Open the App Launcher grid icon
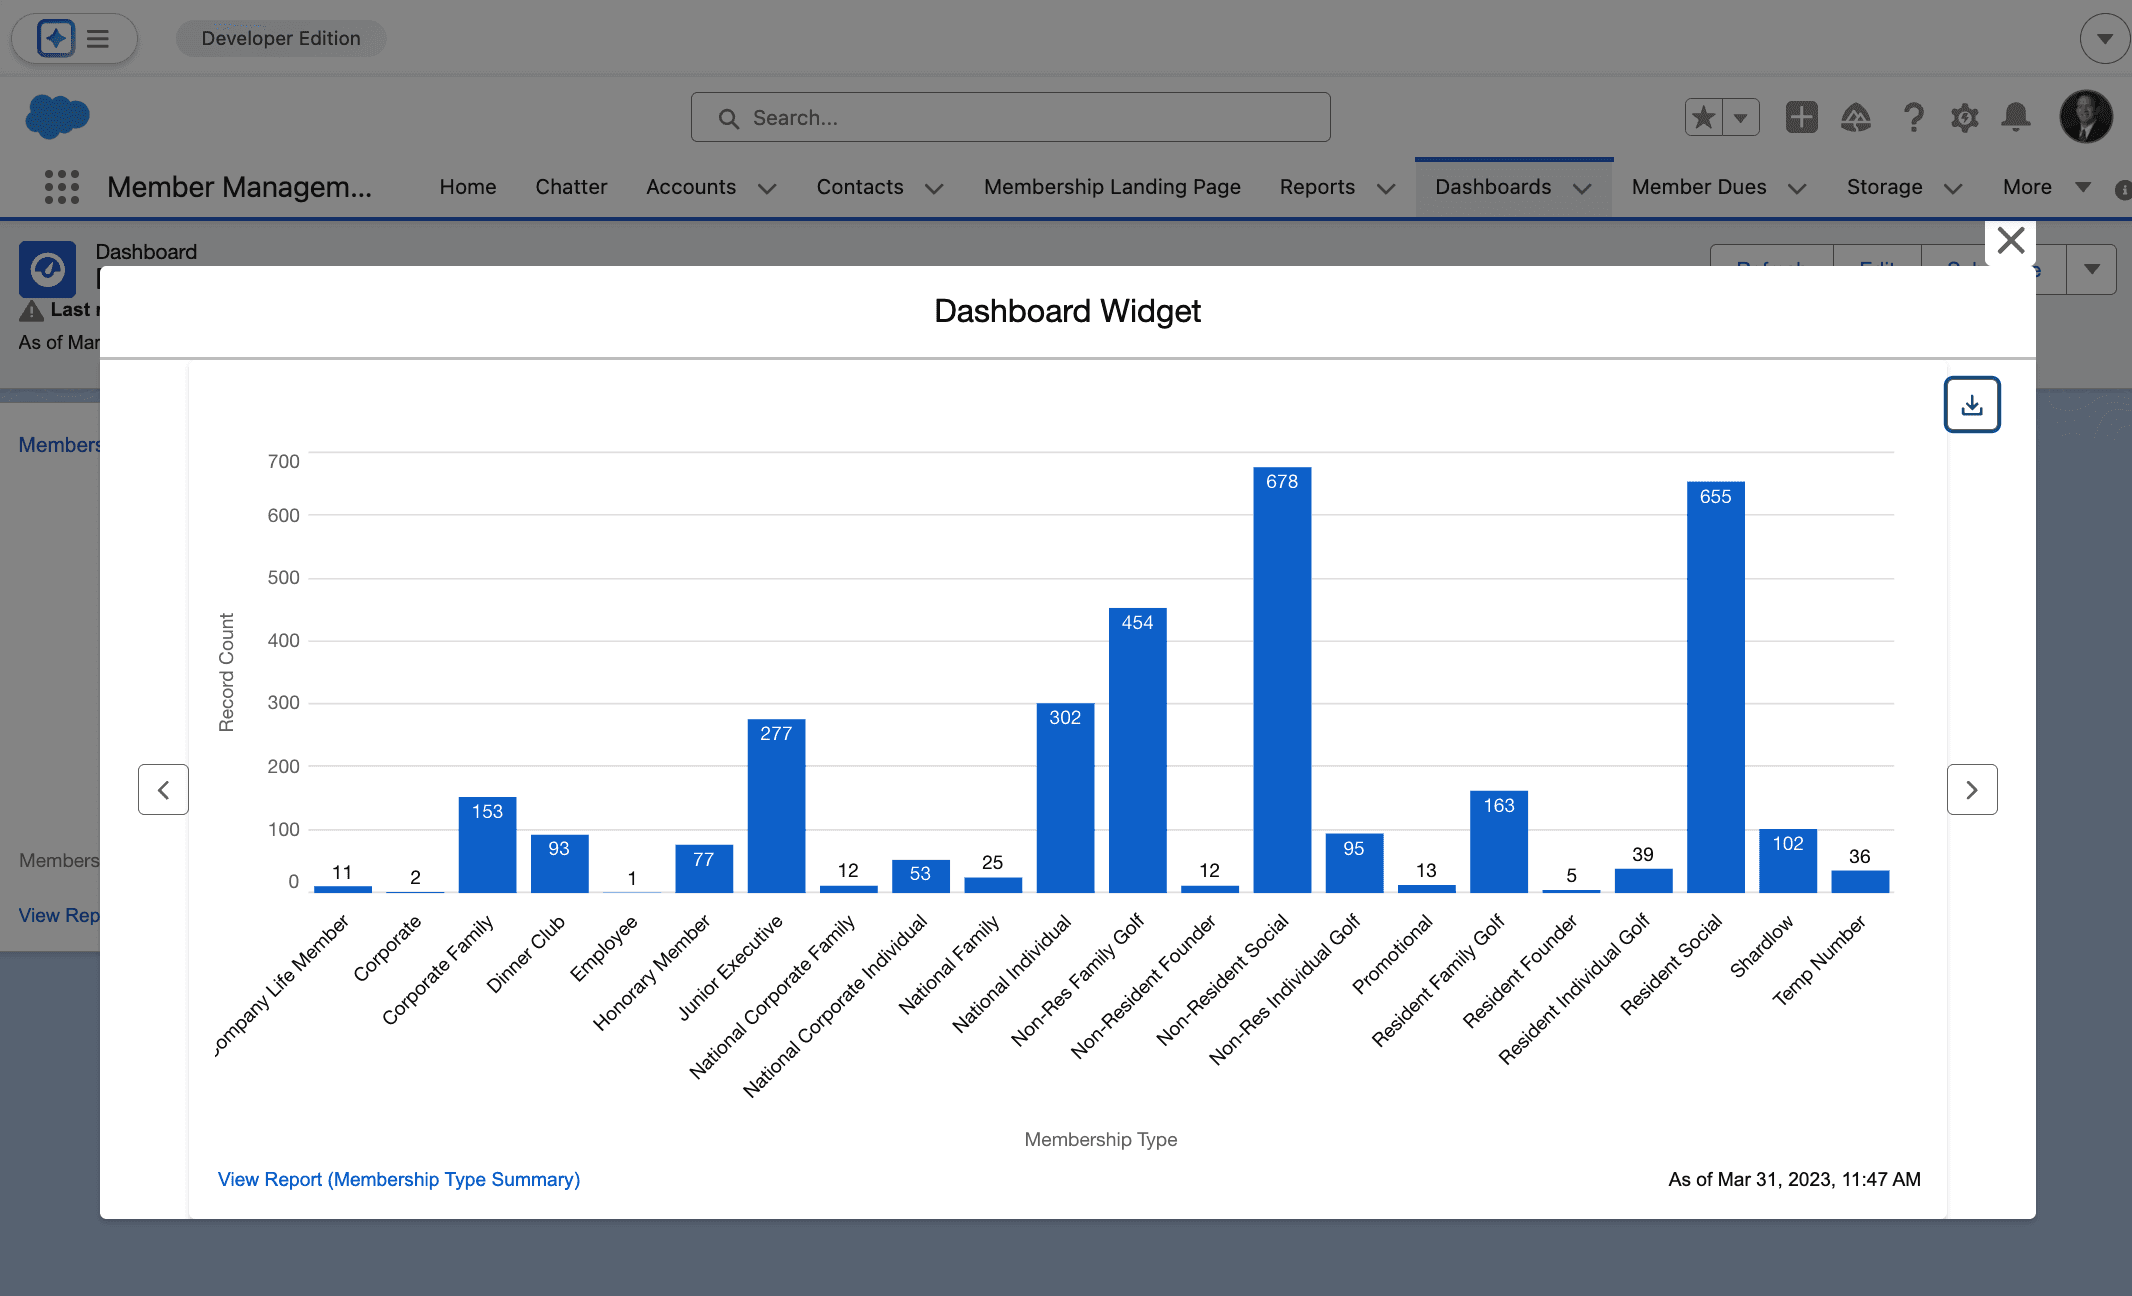This screenshot has height=1296, width=2132. pyautogui.click(x=61, y=187)
